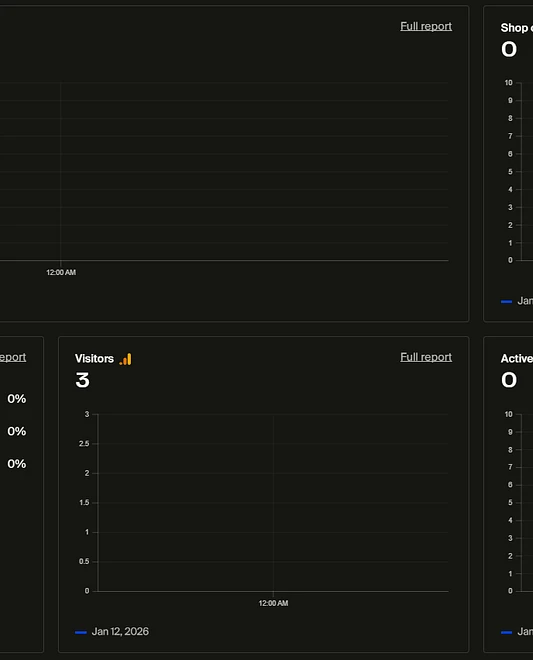Click the blue legend marker in Active card
The image size is (533, 660).
click(x=506, y=632)
